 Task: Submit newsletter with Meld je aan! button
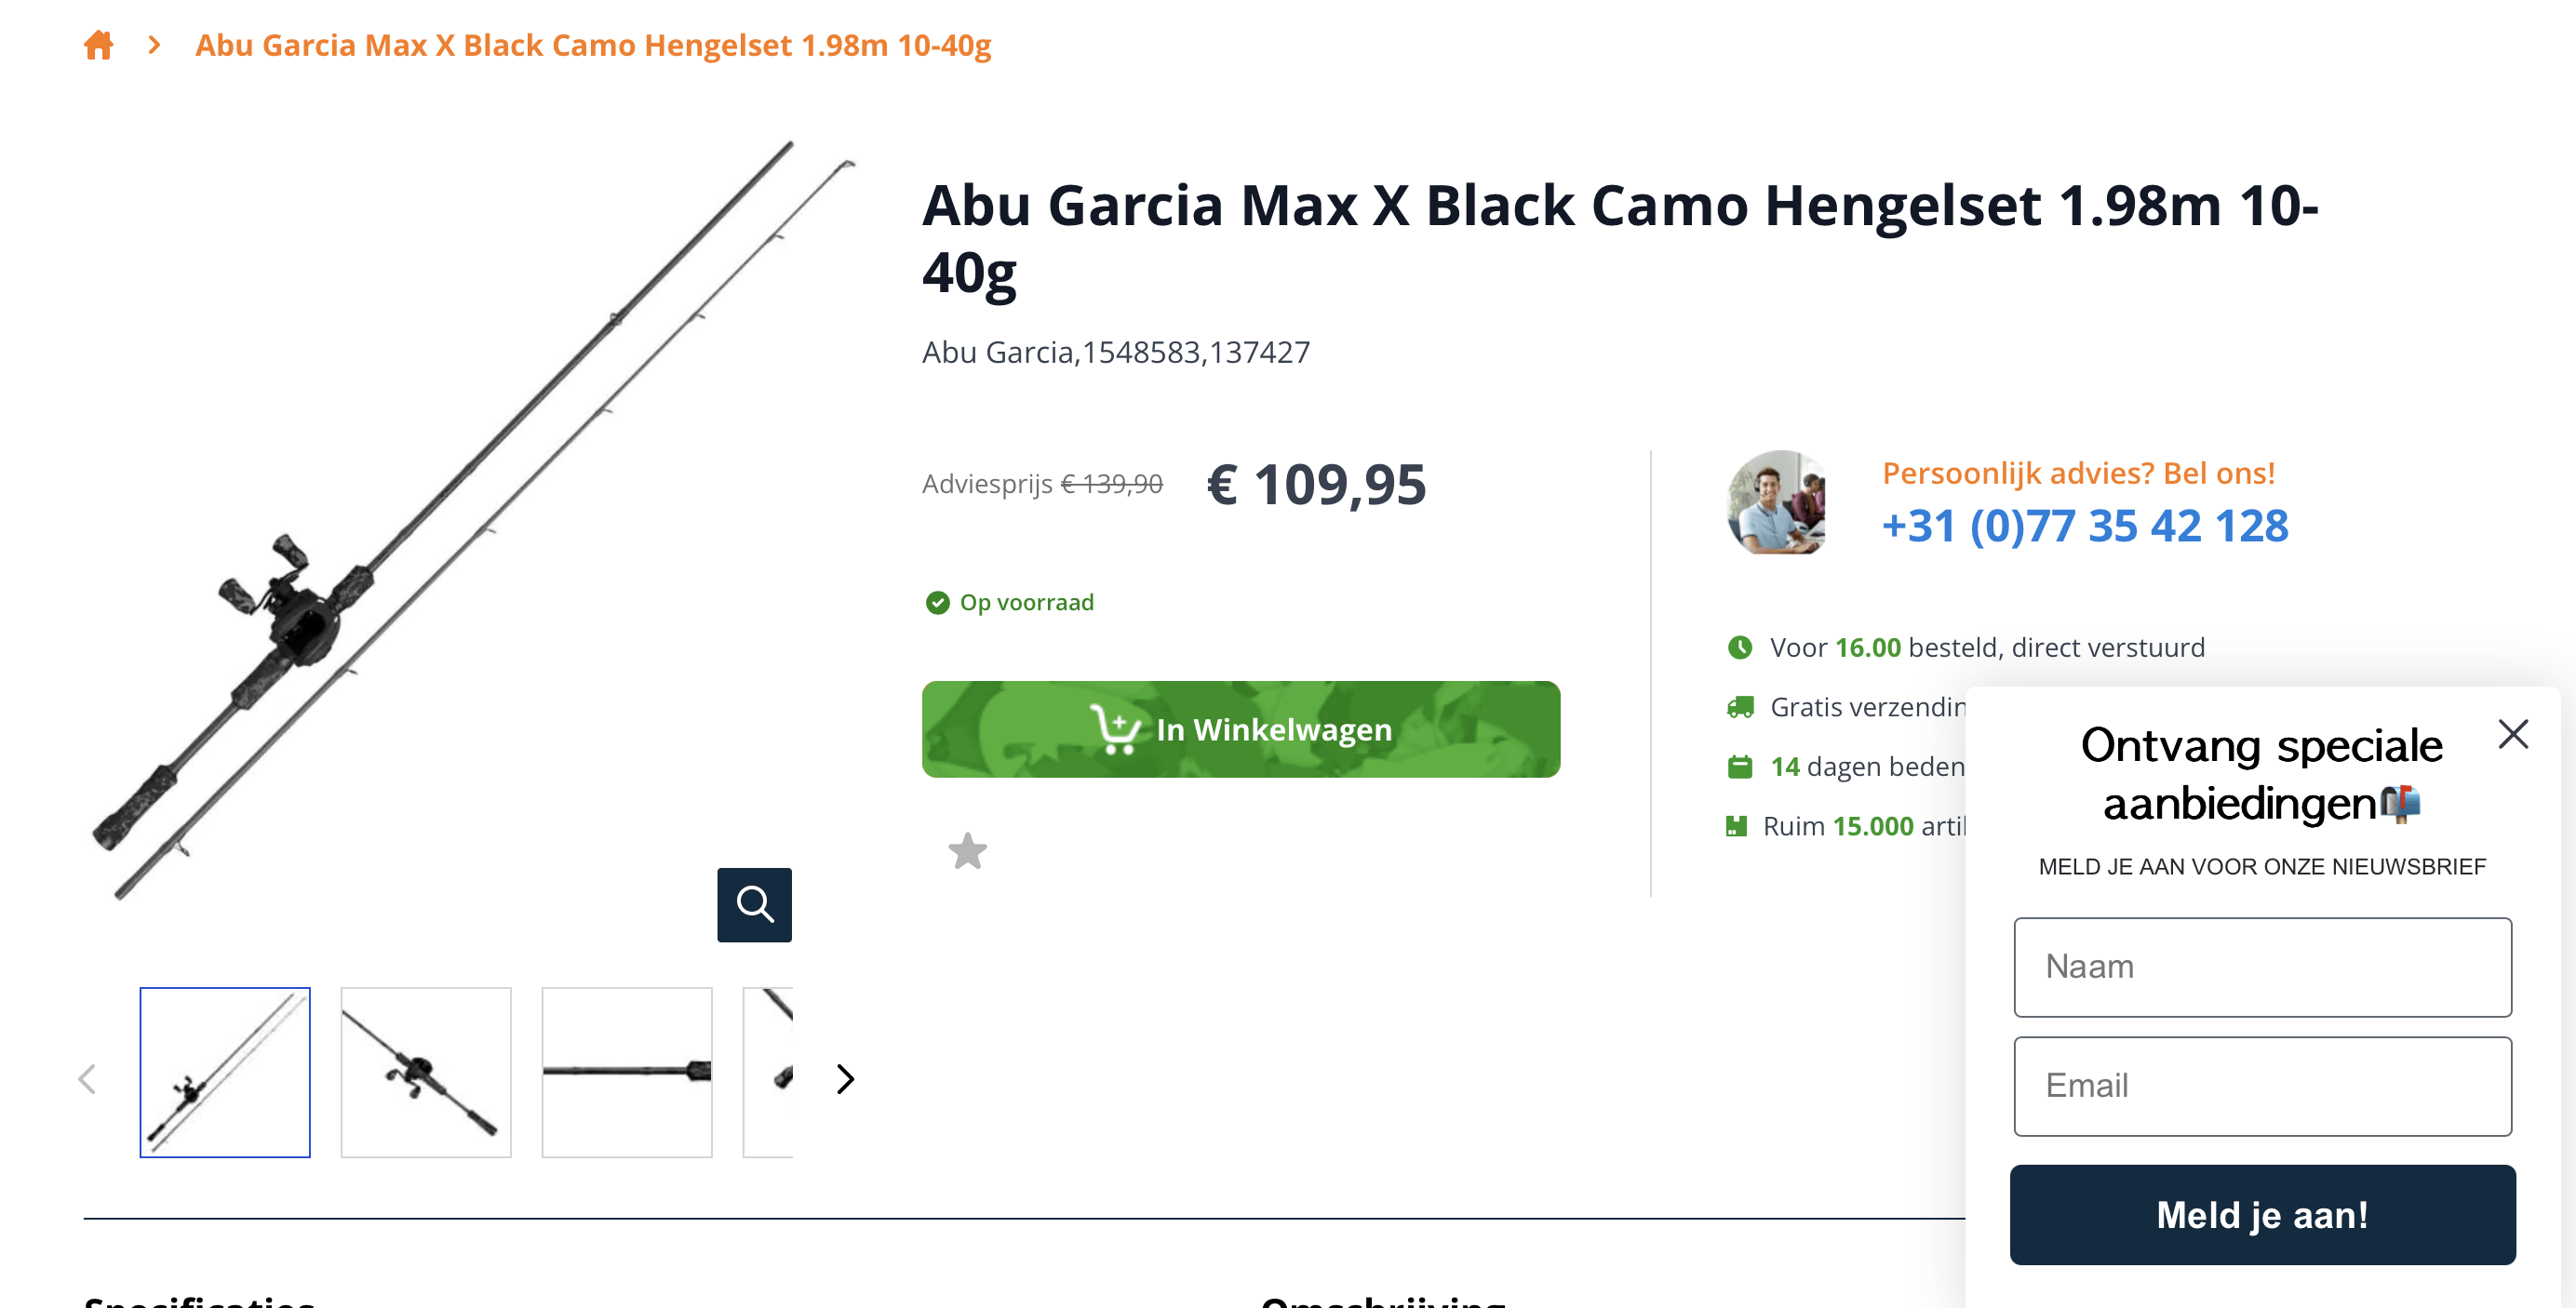[x=2262, y=1214]
